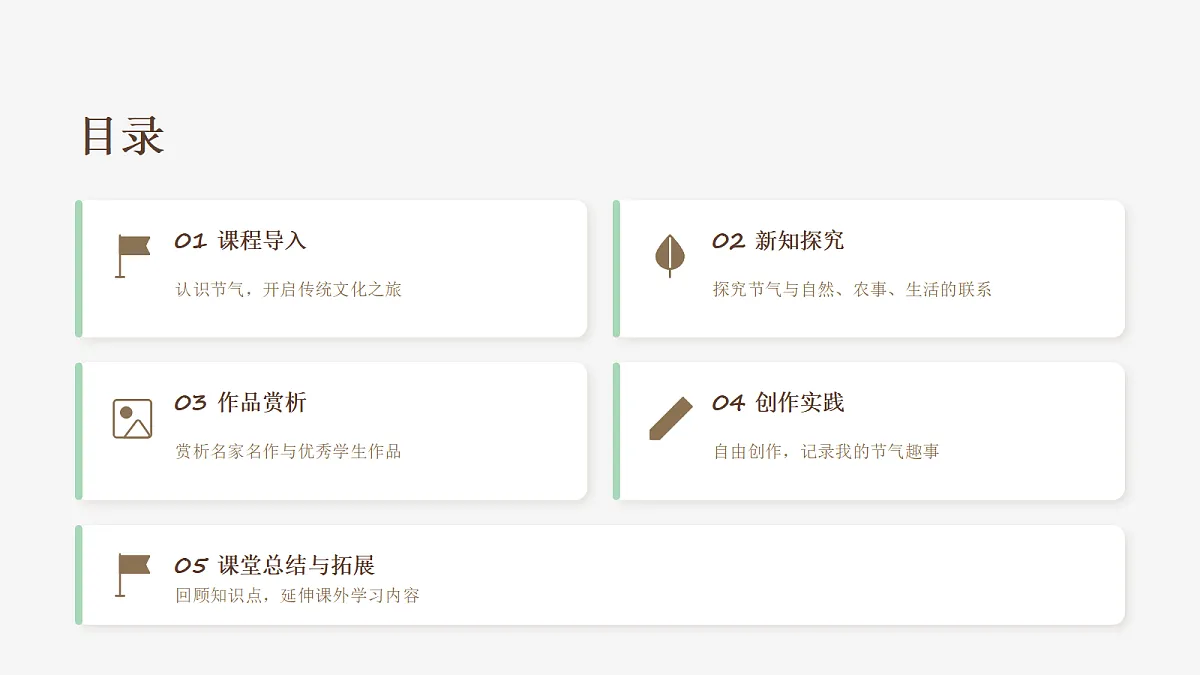Click the green accent bar of 课堂总结与拓展 card

(79, 575)
